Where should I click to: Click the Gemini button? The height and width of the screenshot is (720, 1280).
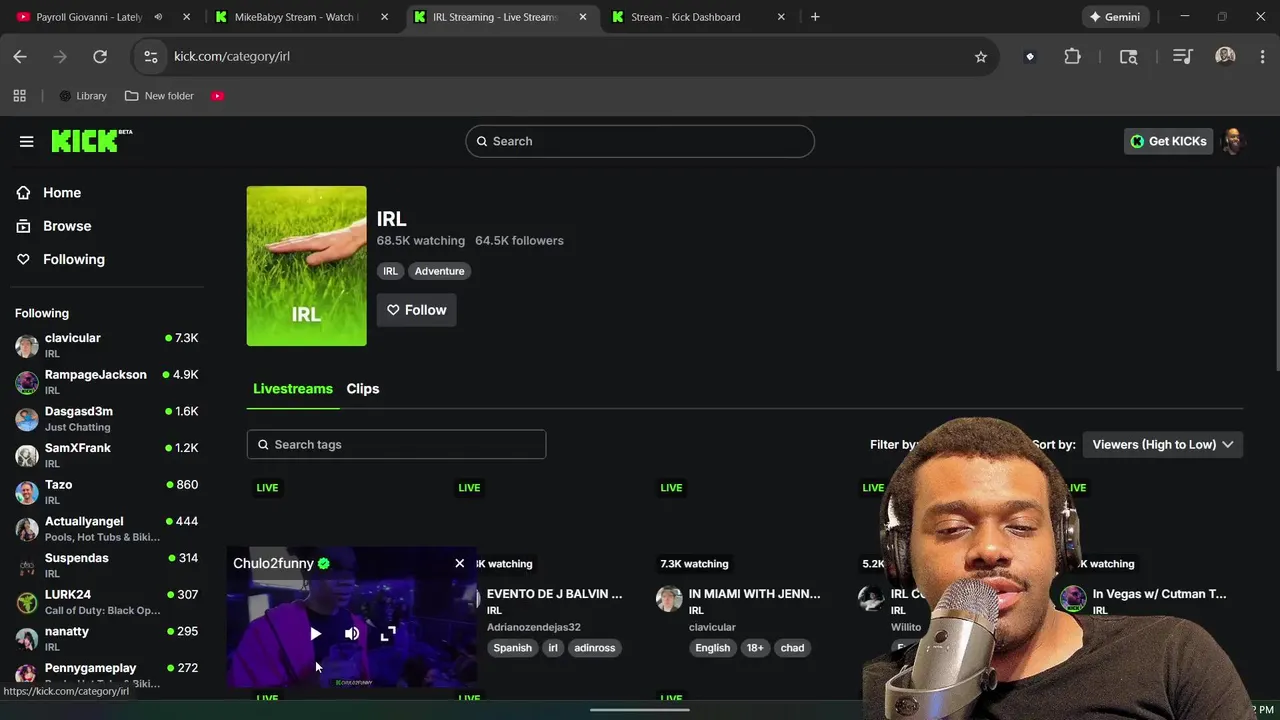[x=1114, y=17]
